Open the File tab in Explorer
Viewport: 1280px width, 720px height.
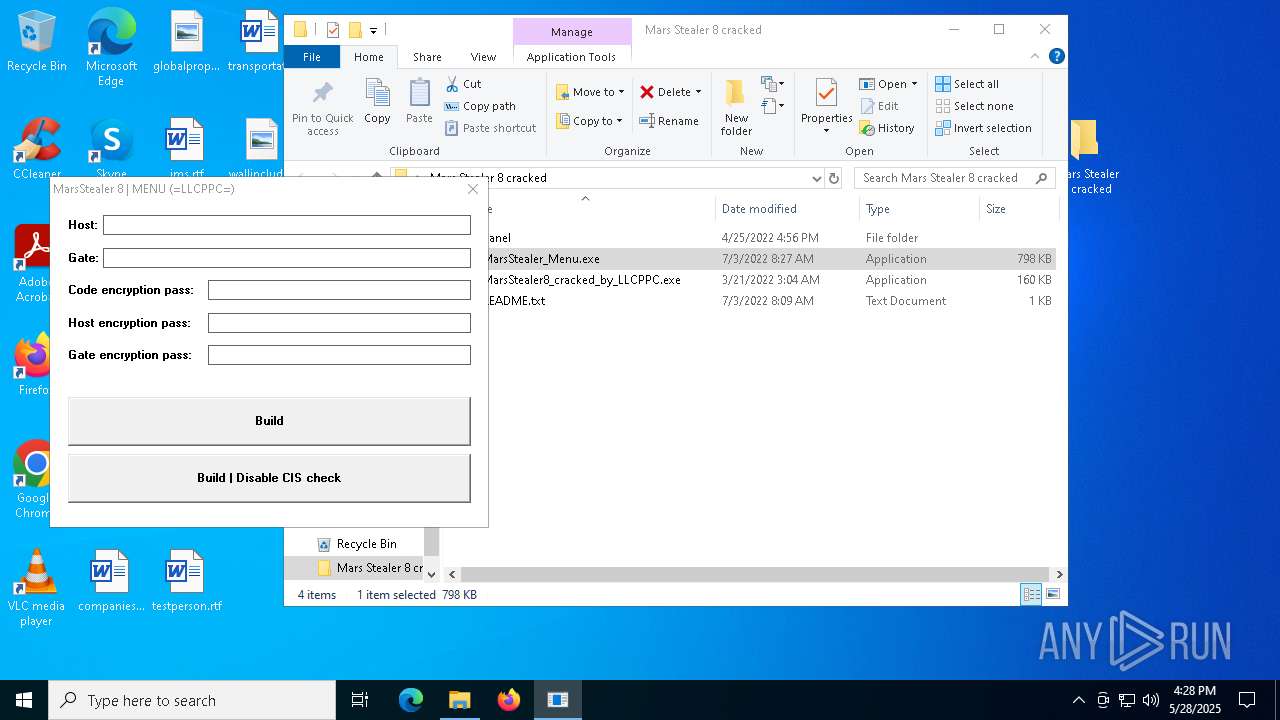coord(312,57)
